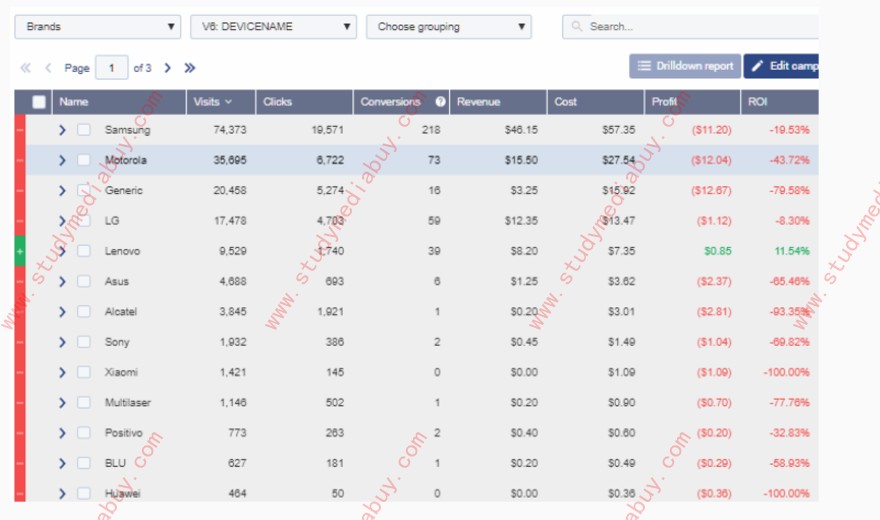Screen dimensions: 880x520
Task: Sort by the Name column header
Action: point(118,102)
